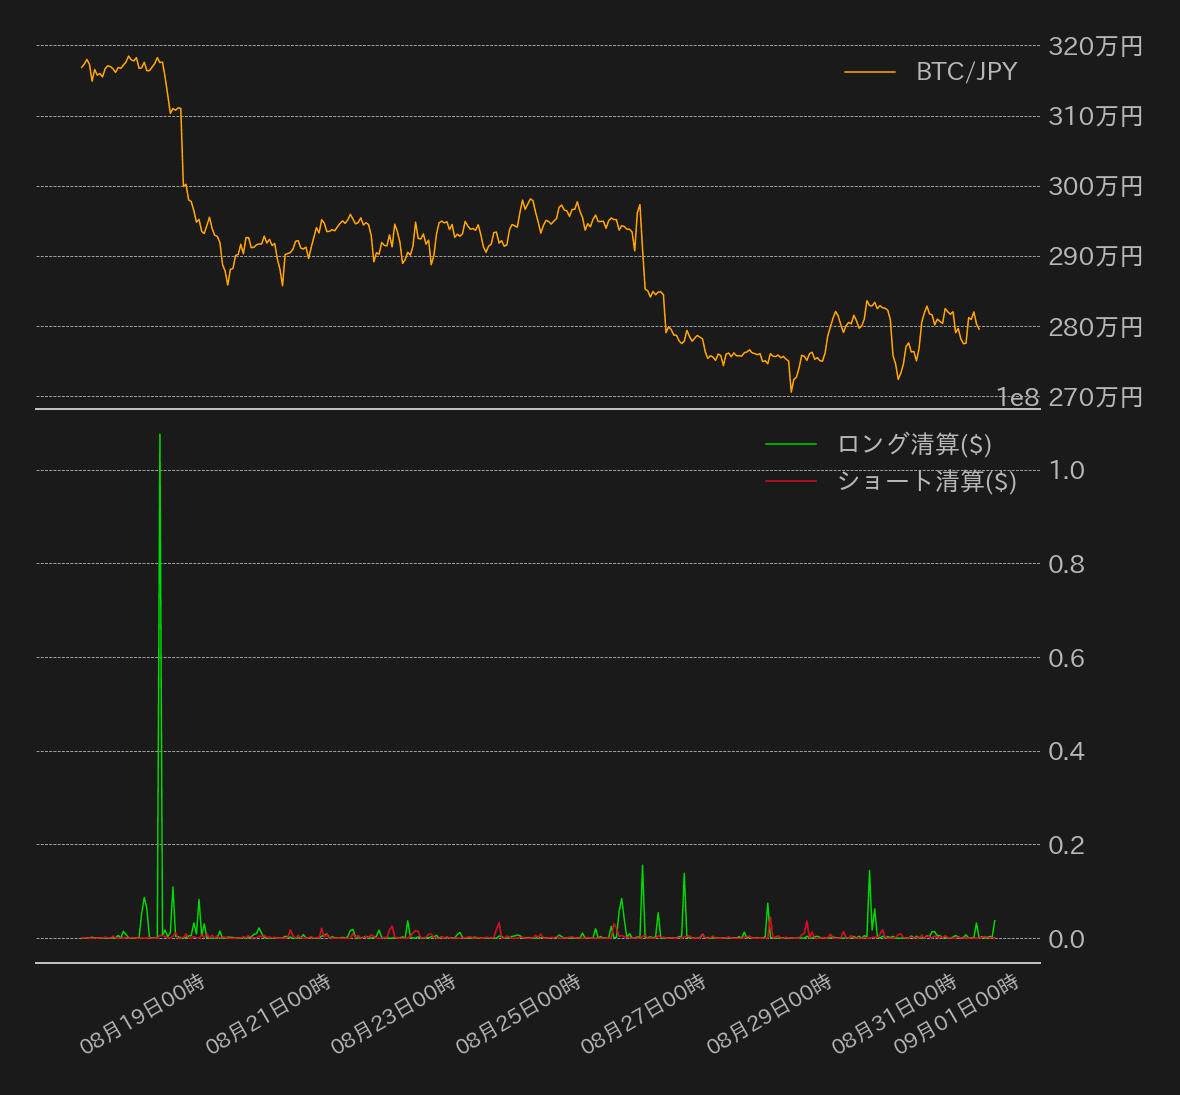
Task: Click the 1e8 scale exponent label
Action: click(x=1018, y=398)
